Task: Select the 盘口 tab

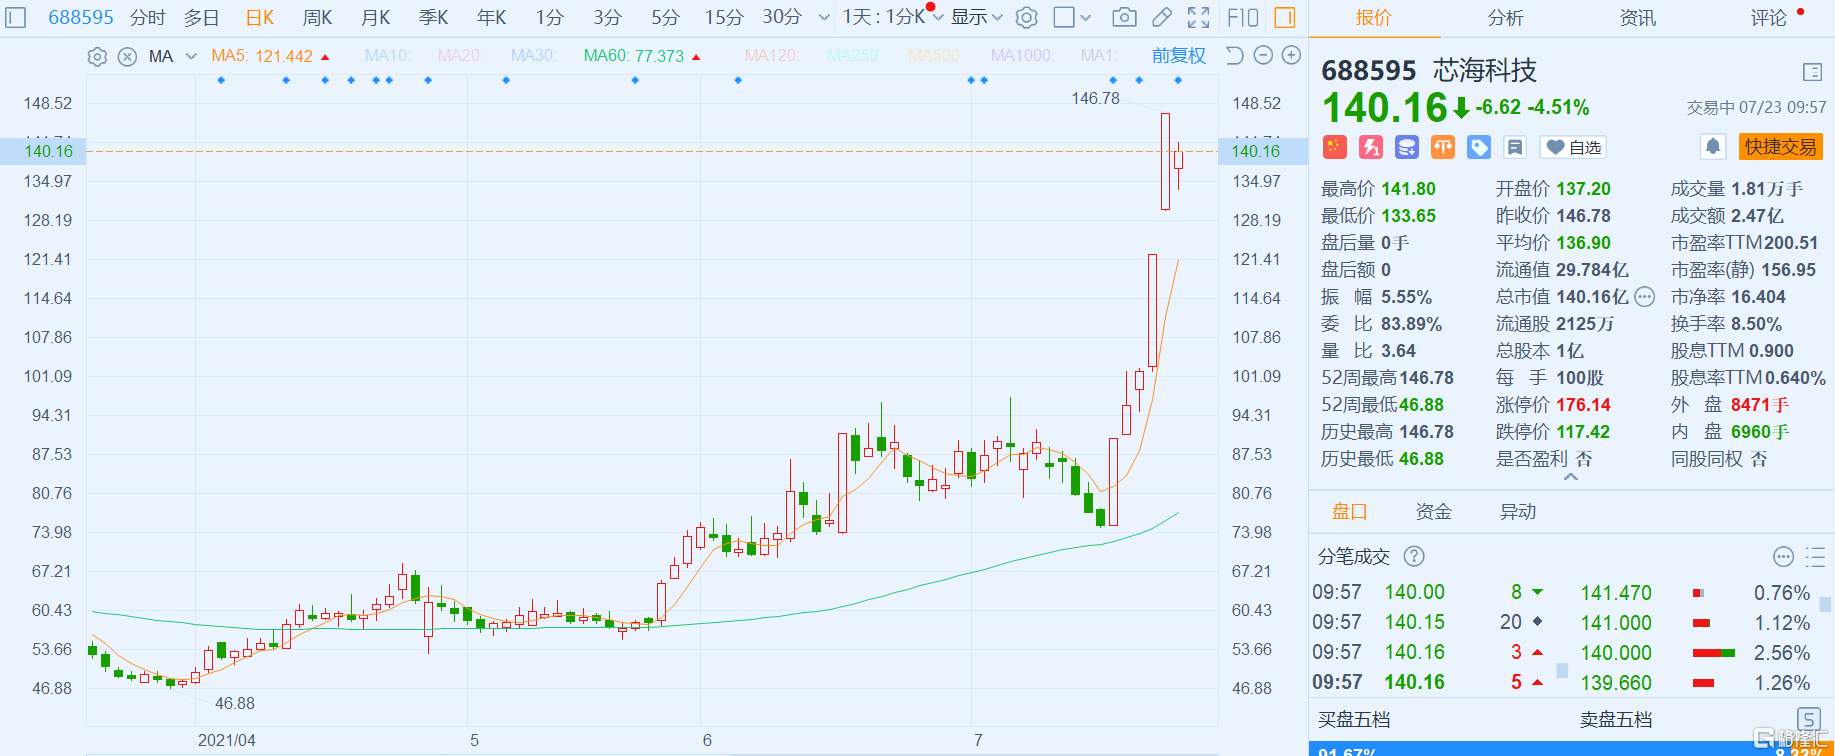Action: (x=1350, y=512)
